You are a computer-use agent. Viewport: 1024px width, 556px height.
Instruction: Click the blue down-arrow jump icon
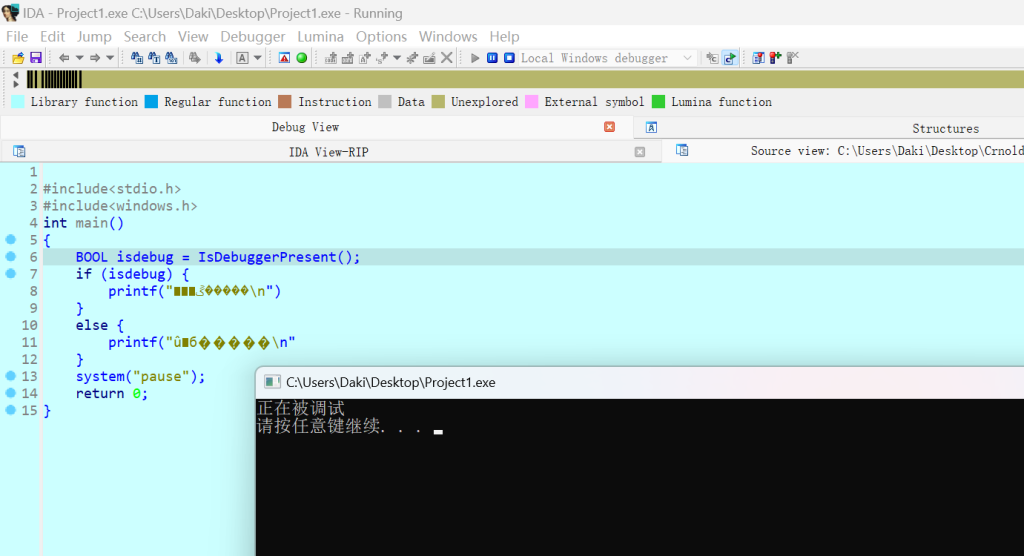(x=219, y=58)
